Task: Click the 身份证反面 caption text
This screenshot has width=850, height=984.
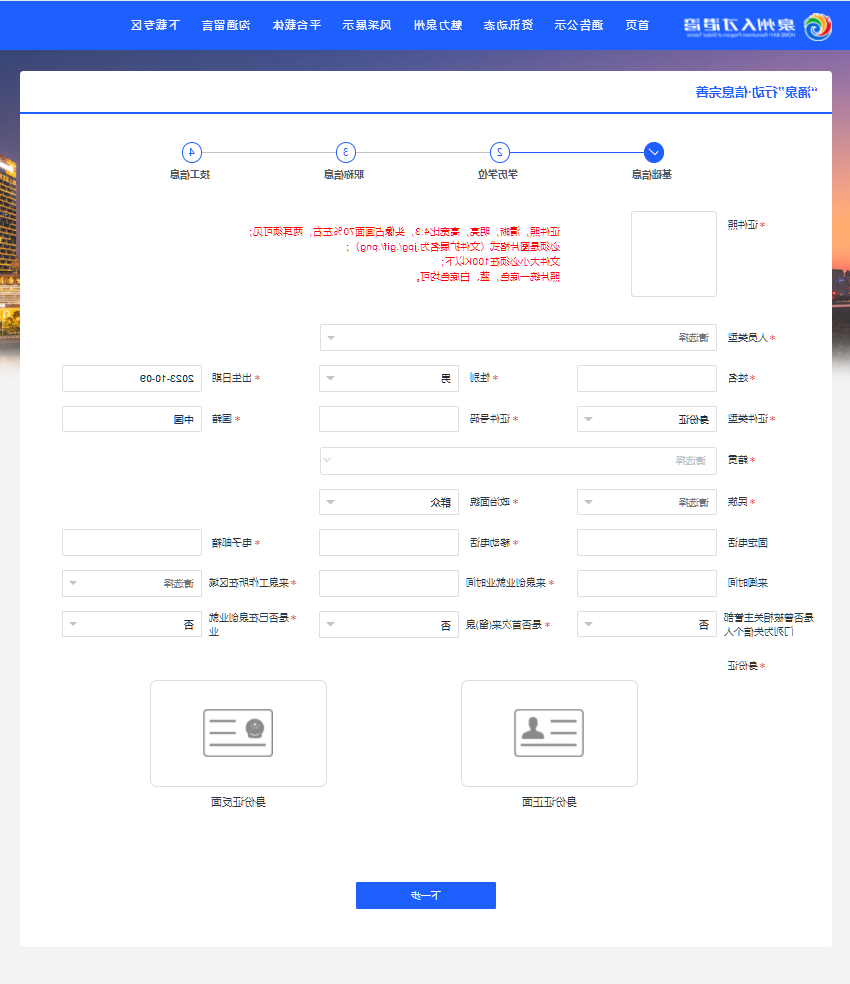Action: coord(239,802)
